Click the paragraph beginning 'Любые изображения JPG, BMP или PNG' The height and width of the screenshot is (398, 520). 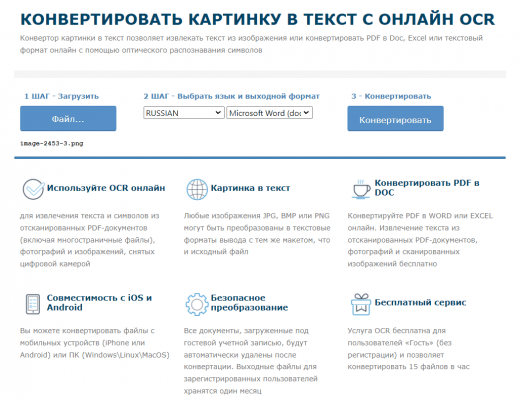(x=257, y=234)
